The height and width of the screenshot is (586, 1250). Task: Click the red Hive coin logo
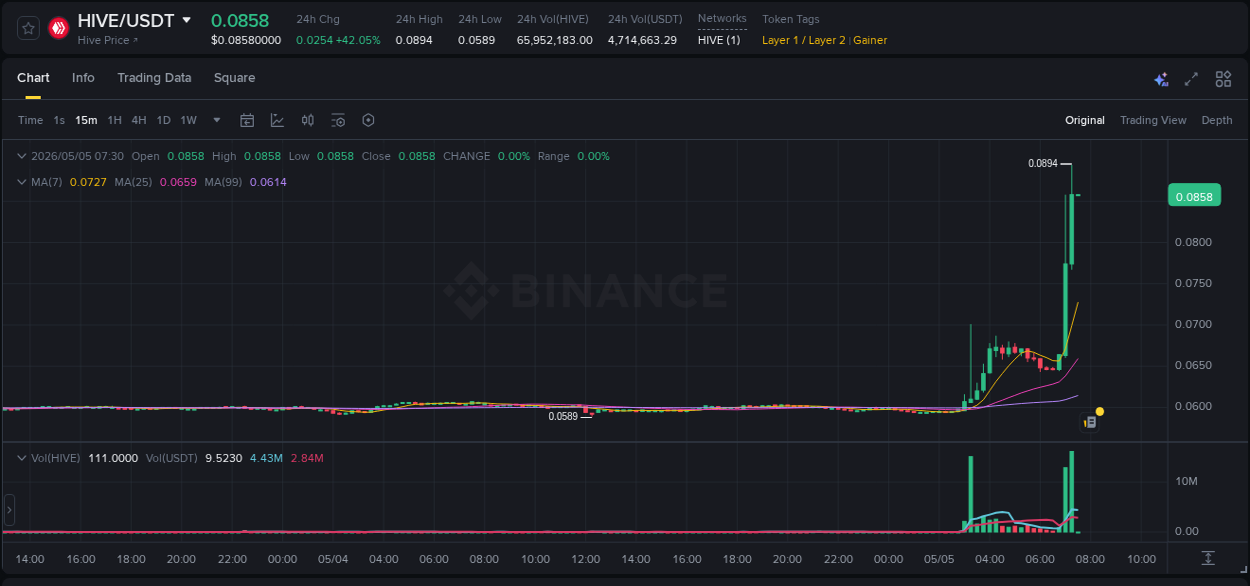pos(58,28)
